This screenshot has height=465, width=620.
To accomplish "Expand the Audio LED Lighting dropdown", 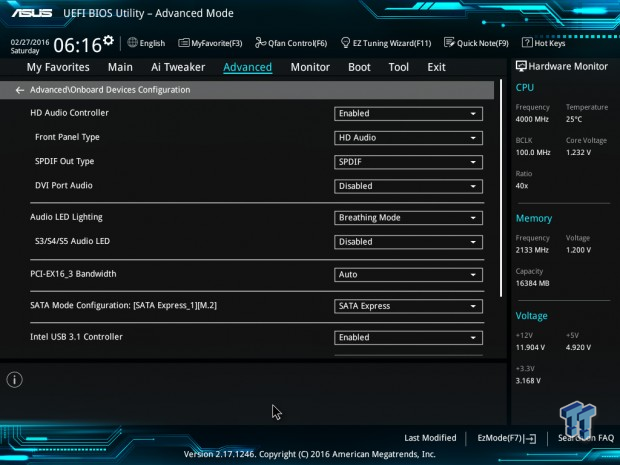I will [408, 218].
